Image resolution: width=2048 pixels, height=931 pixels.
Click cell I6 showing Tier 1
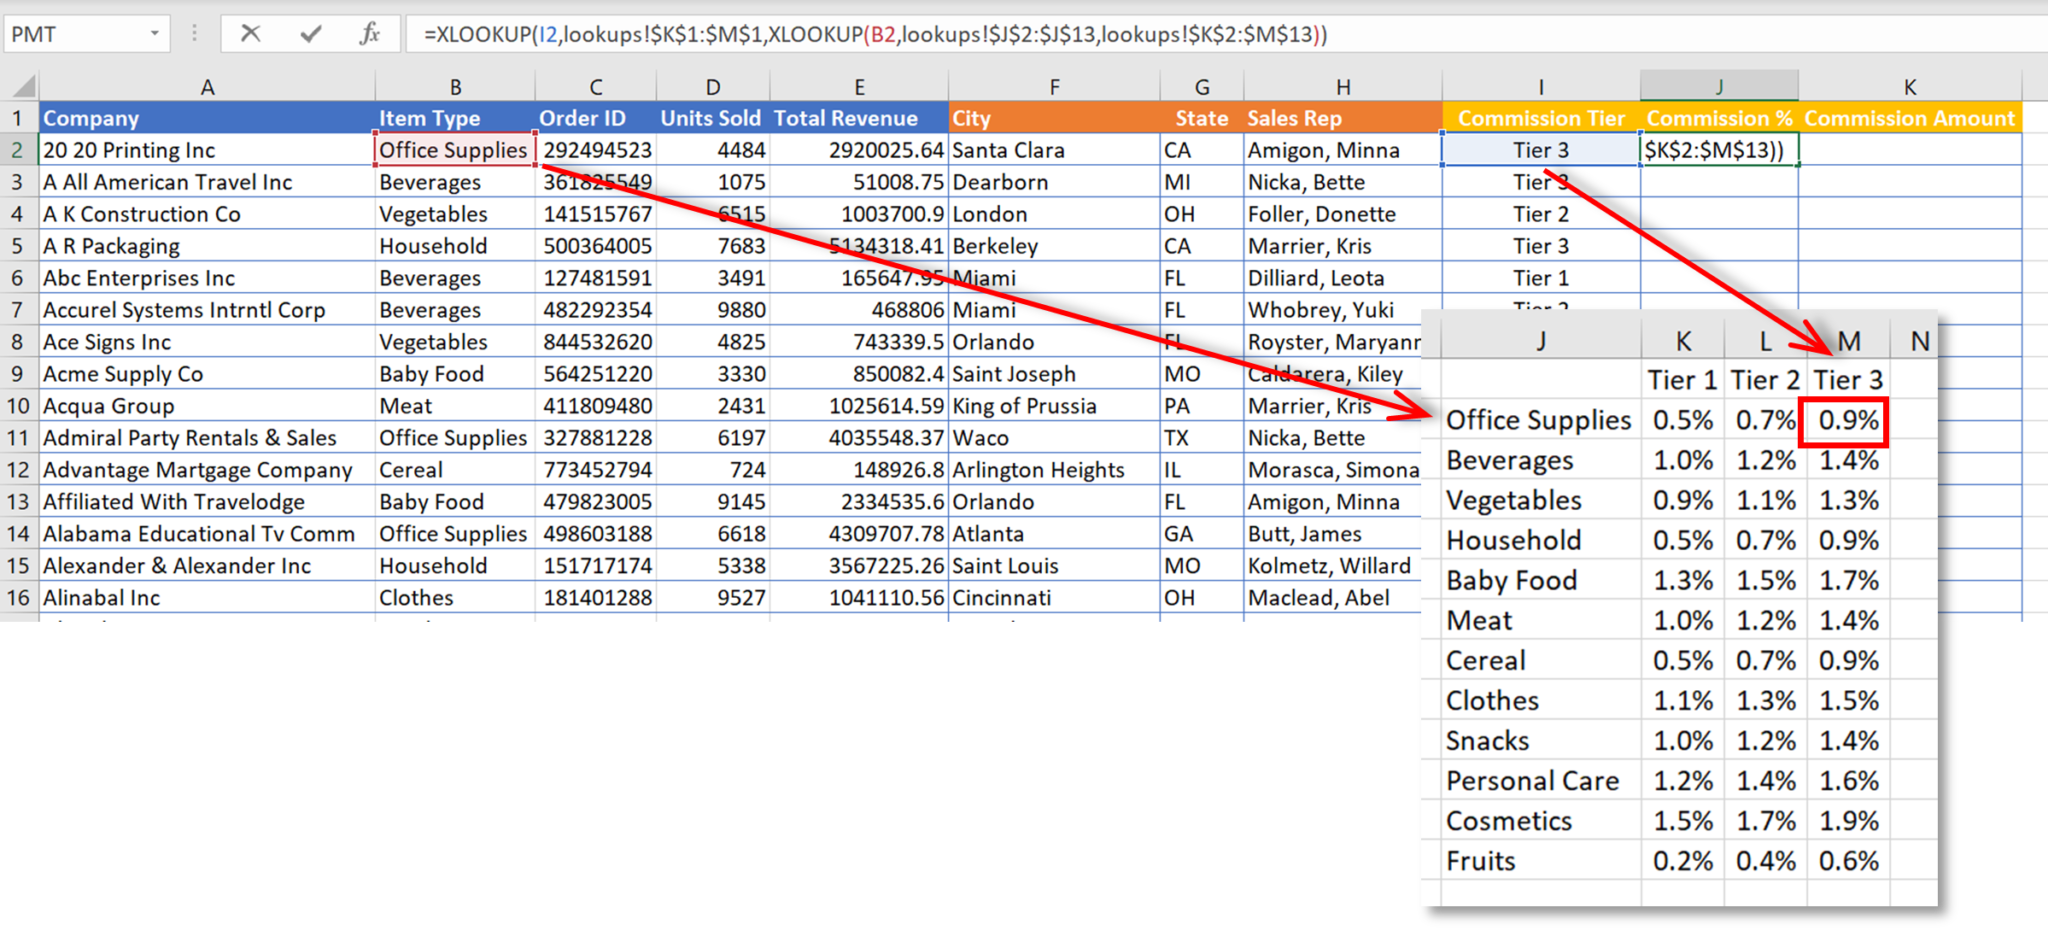tap(1540, 277)
